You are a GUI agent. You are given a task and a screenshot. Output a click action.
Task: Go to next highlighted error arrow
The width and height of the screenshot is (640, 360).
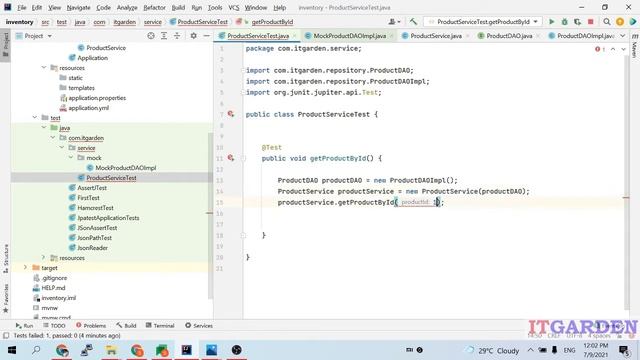click(x=623, y=49)
